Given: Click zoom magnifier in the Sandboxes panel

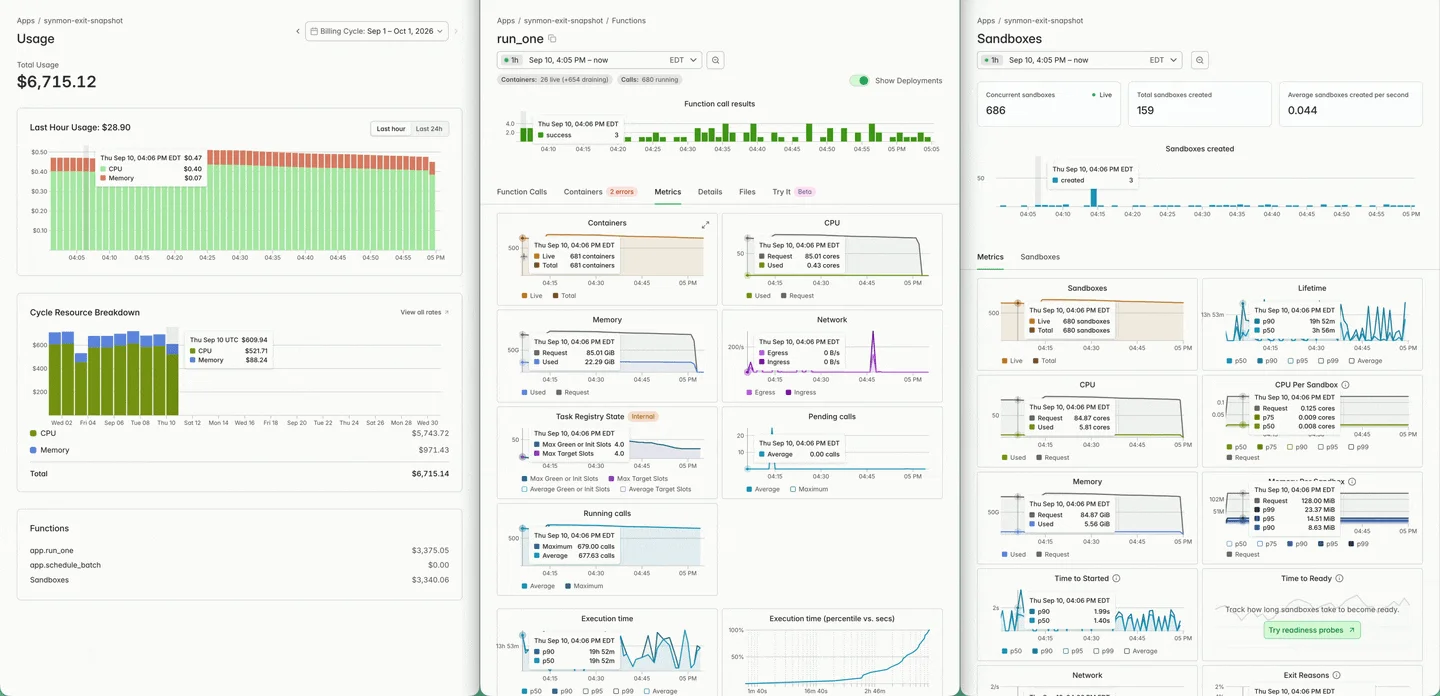Looking at the screenshot, I should coord(1200,60).
